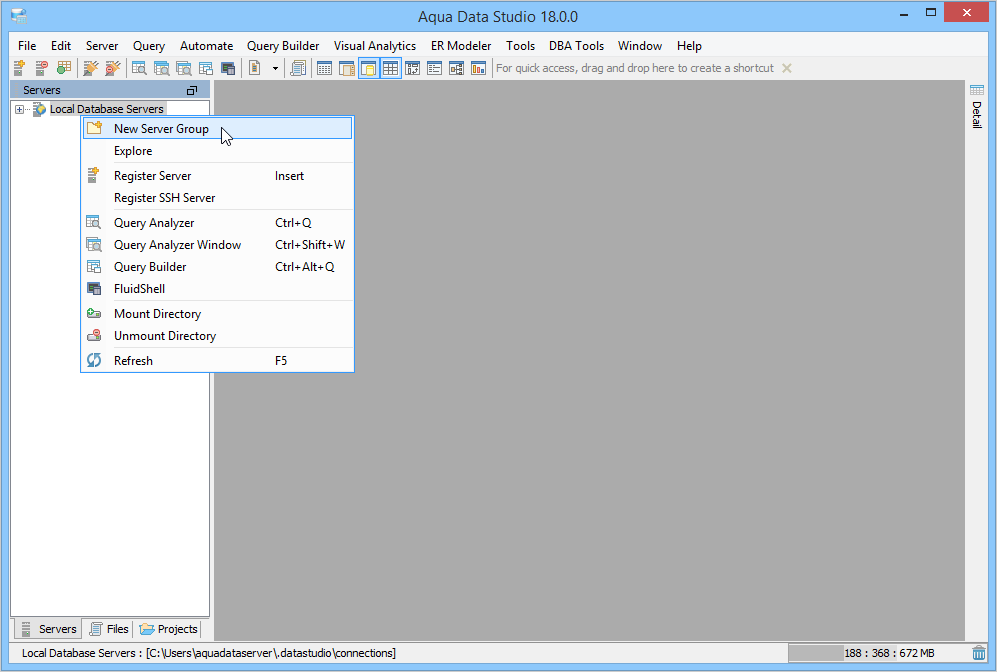Screen dimensions: 997x672
Task: Open the Automate menu
Action: pyautogui.click(x=206, y=46)
